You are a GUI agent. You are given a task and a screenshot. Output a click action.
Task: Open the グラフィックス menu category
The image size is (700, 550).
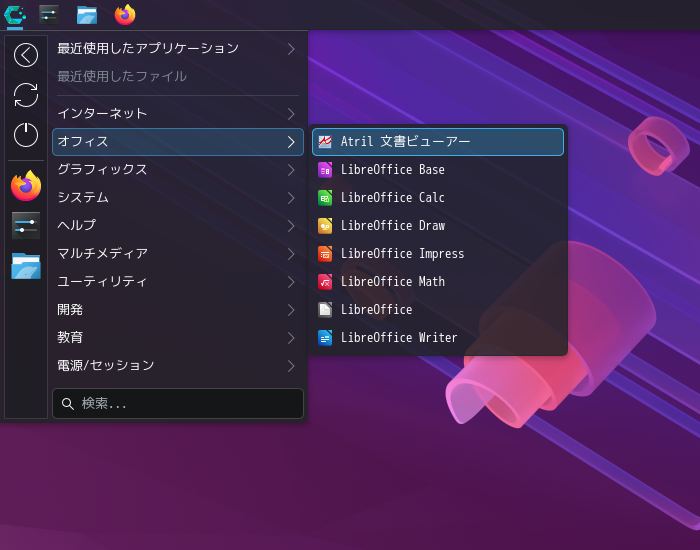pyautogui.click(x=178, y=170)
